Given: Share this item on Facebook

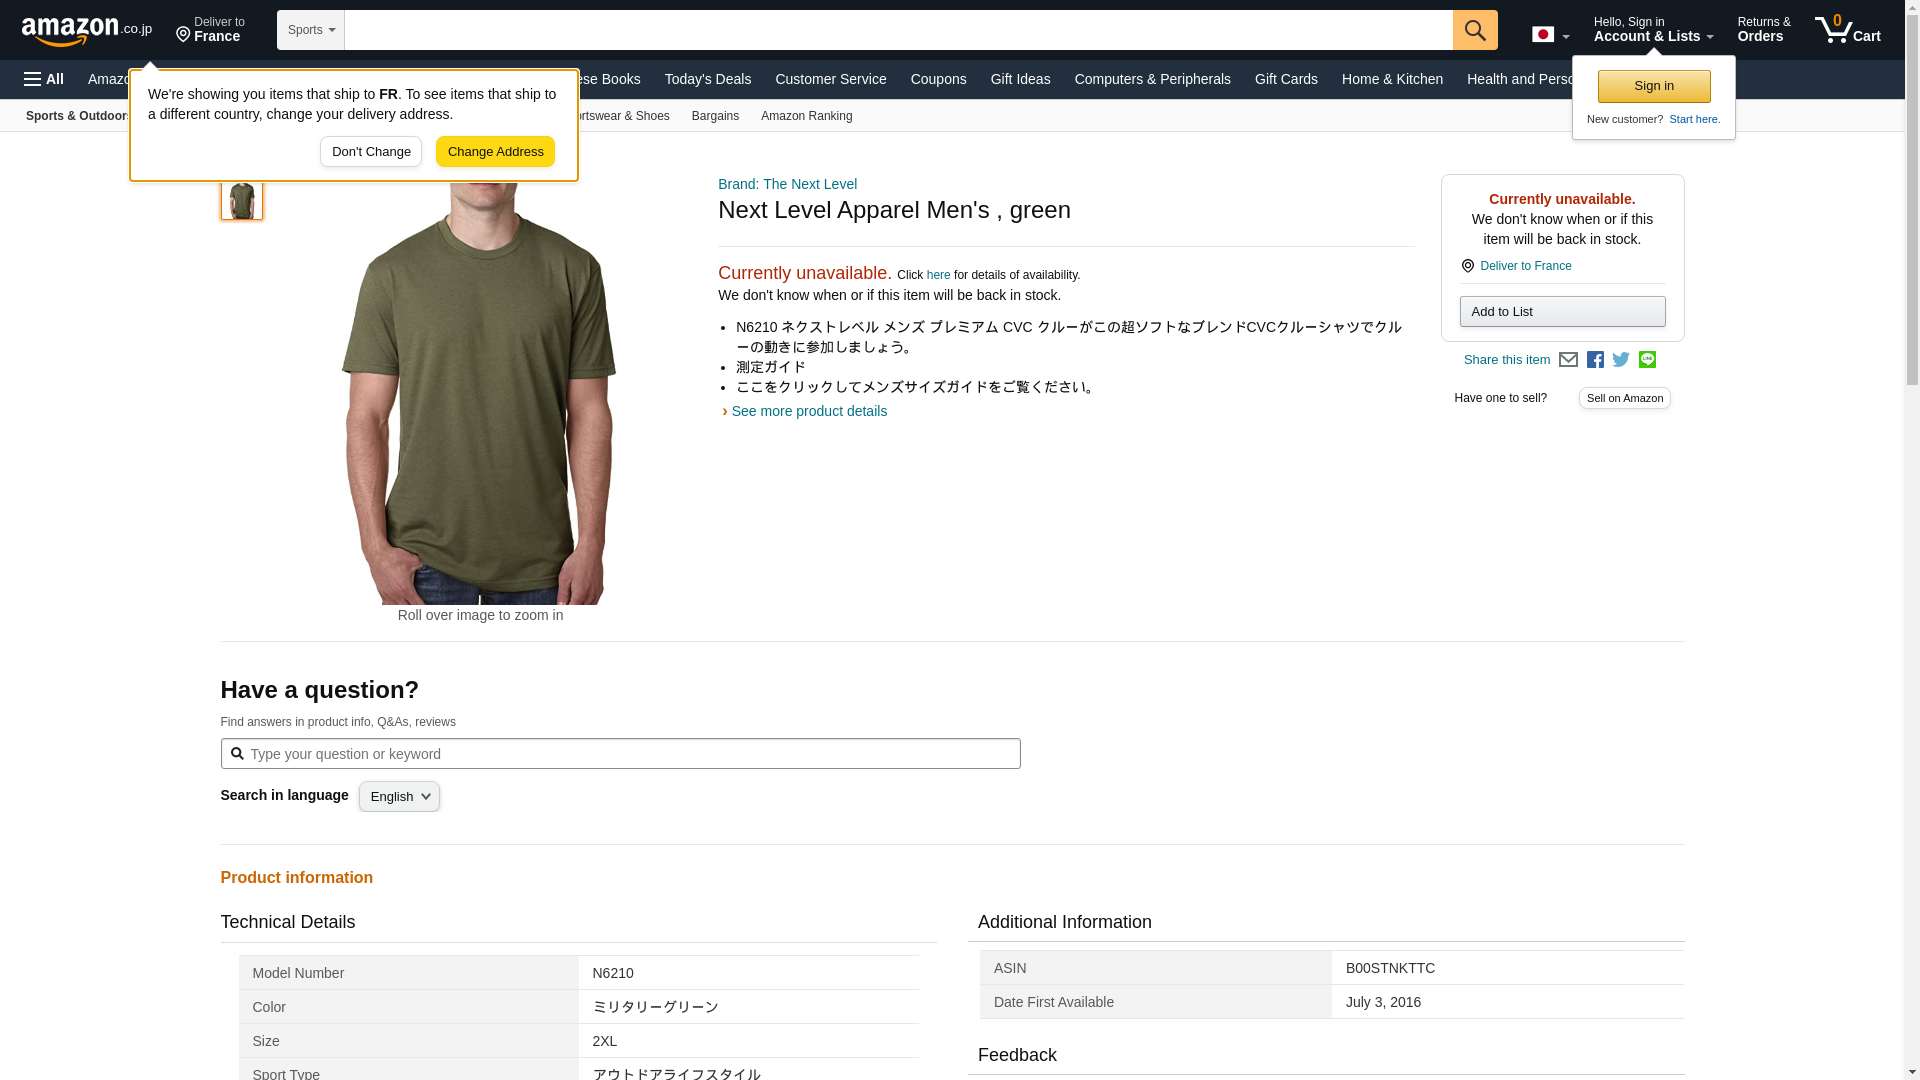Looking at the screenshot, I should click(x=1595, y=360).
